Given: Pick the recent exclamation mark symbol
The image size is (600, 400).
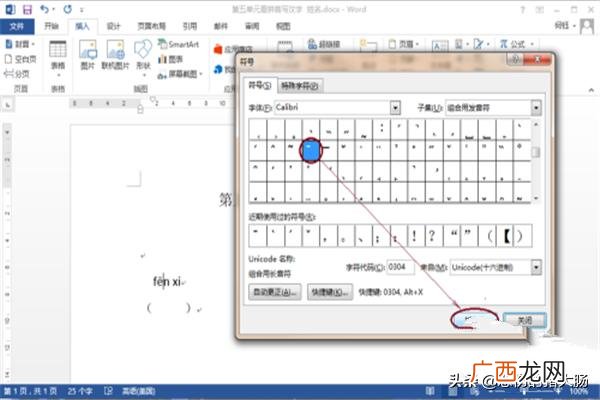Looking at the screenshot, I should (x=414, y=236).
